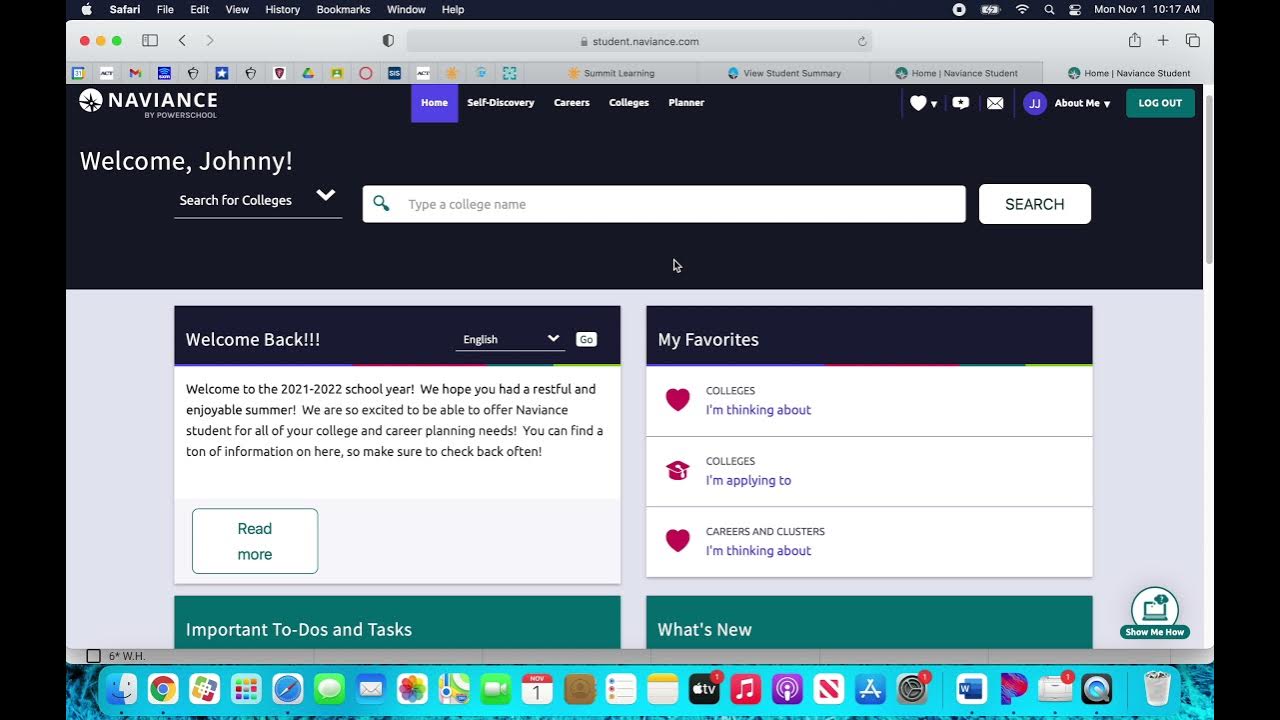Click the Type a college name field
The height and width of the screenshot is (720, 1280).
[664, 204]
